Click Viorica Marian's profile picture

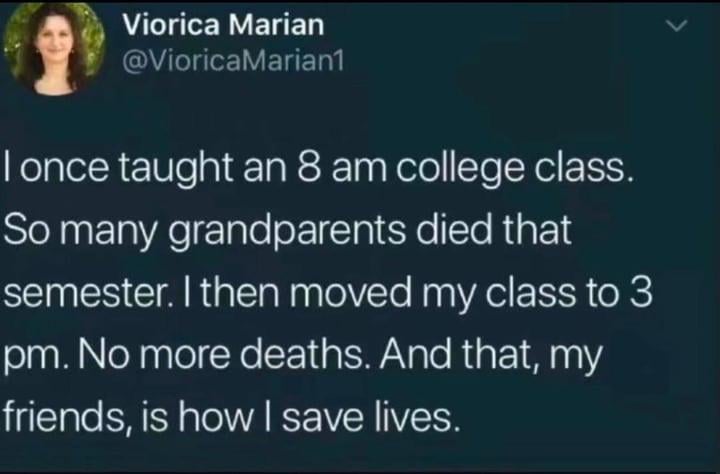coord(54,48)
